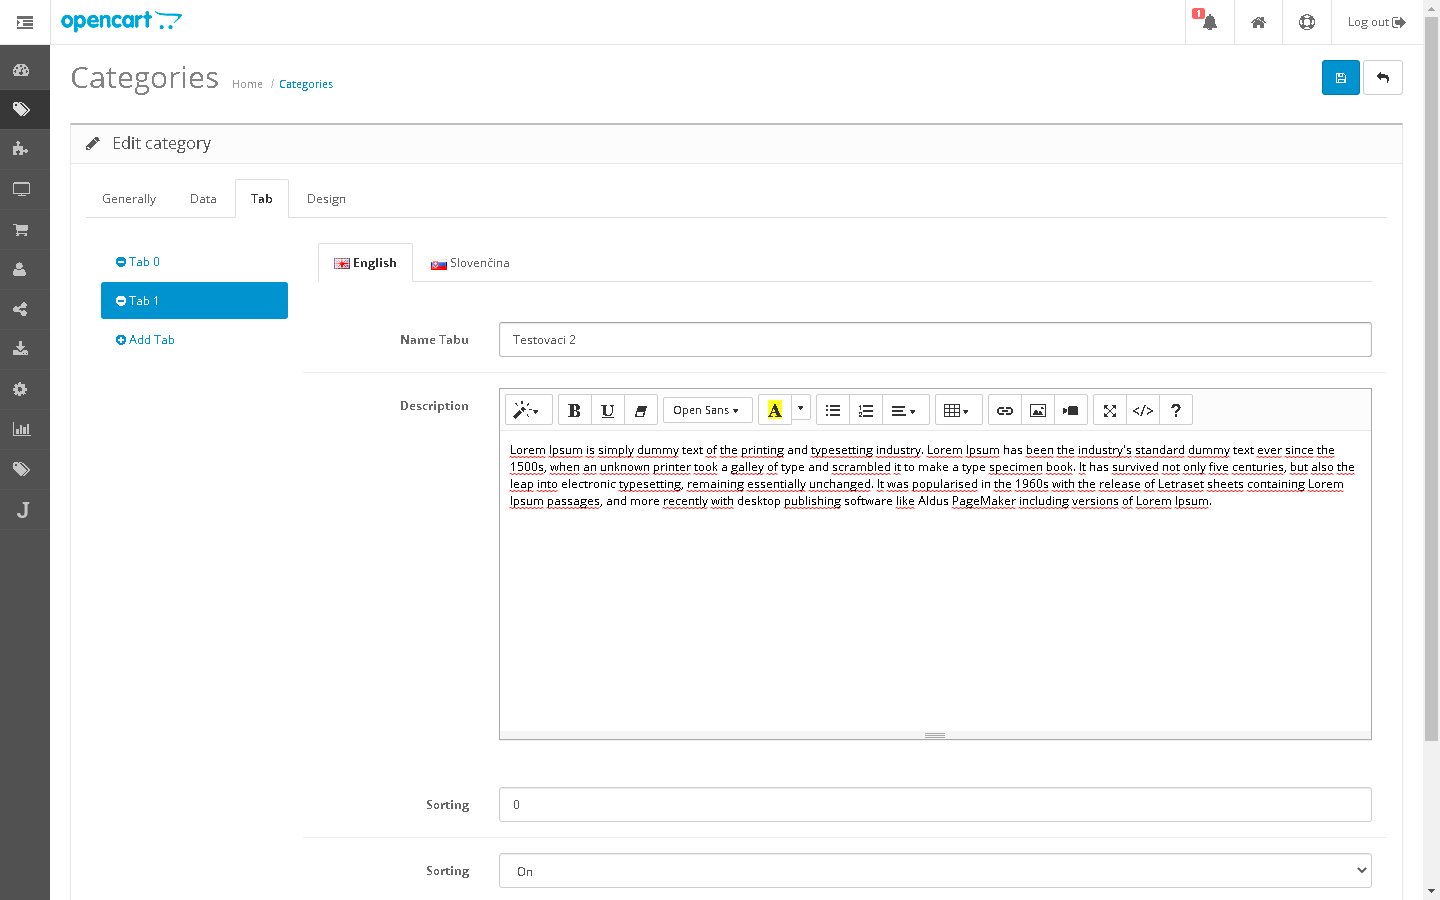Apply the yellow highlight color A button

[774, 410]
